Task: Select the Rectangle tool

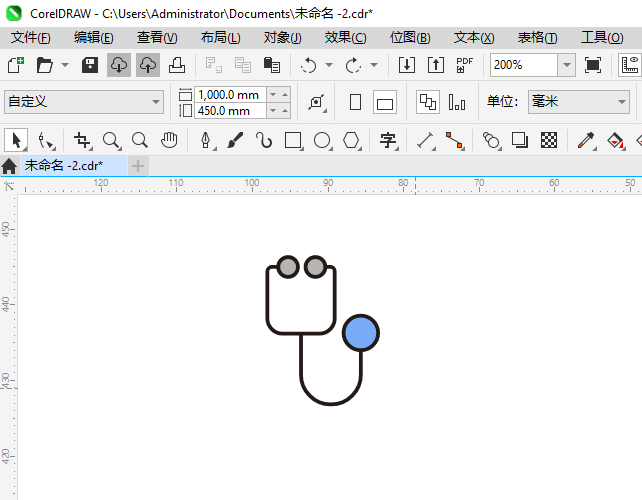Action: point(293,140)
